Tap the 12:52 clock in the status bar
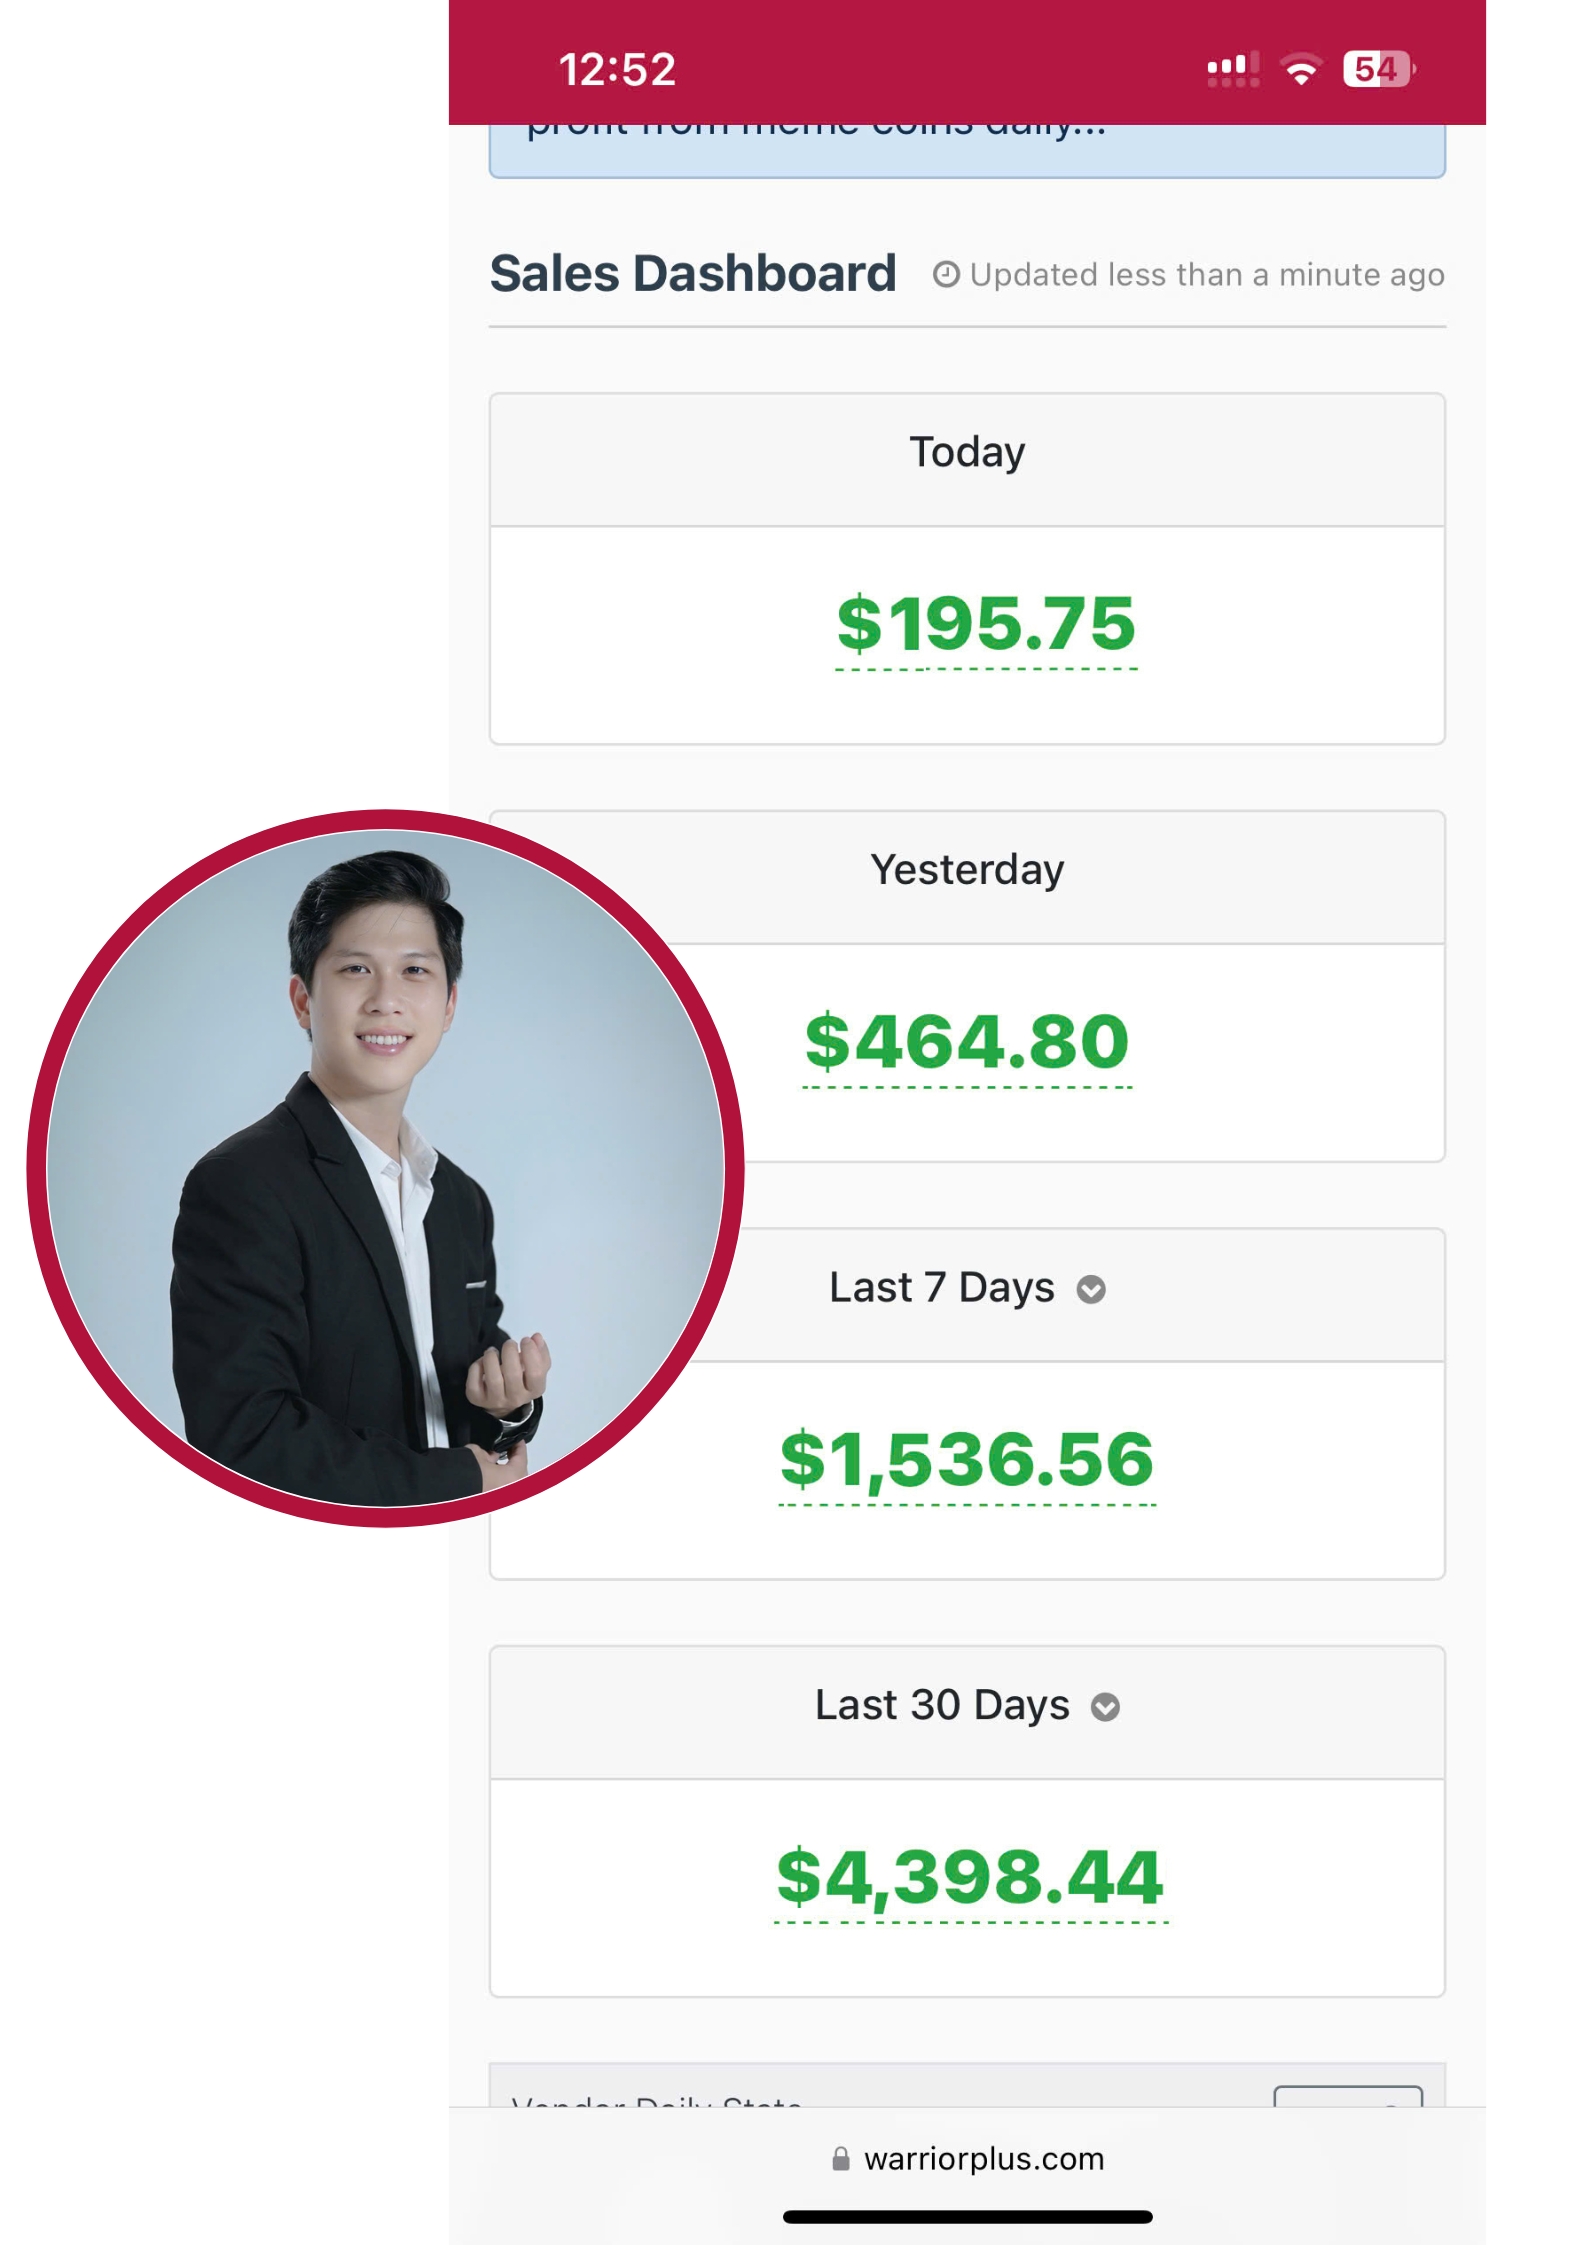The height and width of the screenshot is (2245, 1587). [617, 70]
